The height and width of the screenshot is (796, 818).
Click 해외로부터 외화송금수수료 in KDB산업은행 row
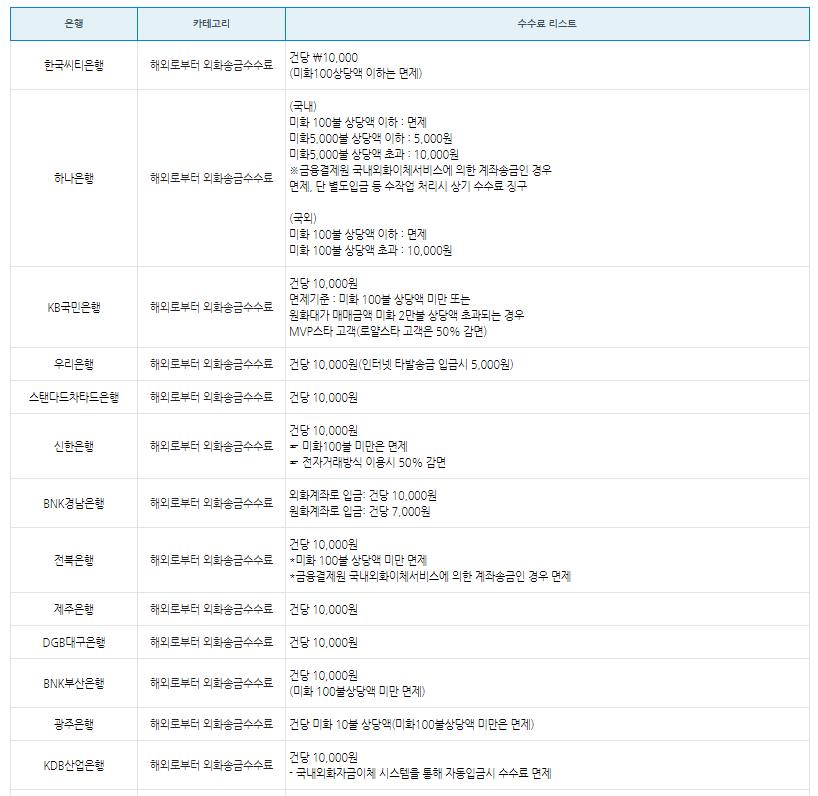(x=211, y=765)
